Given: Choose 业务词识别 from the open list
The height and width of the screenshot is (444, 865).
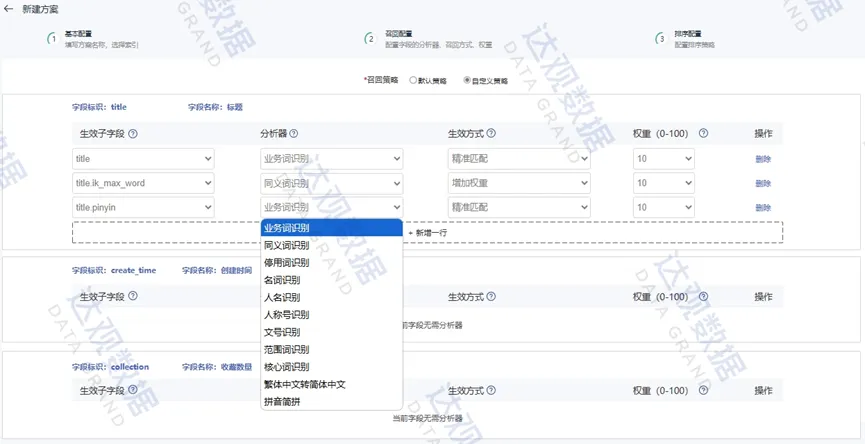Looking at the screenshot, I should point(332,227).
